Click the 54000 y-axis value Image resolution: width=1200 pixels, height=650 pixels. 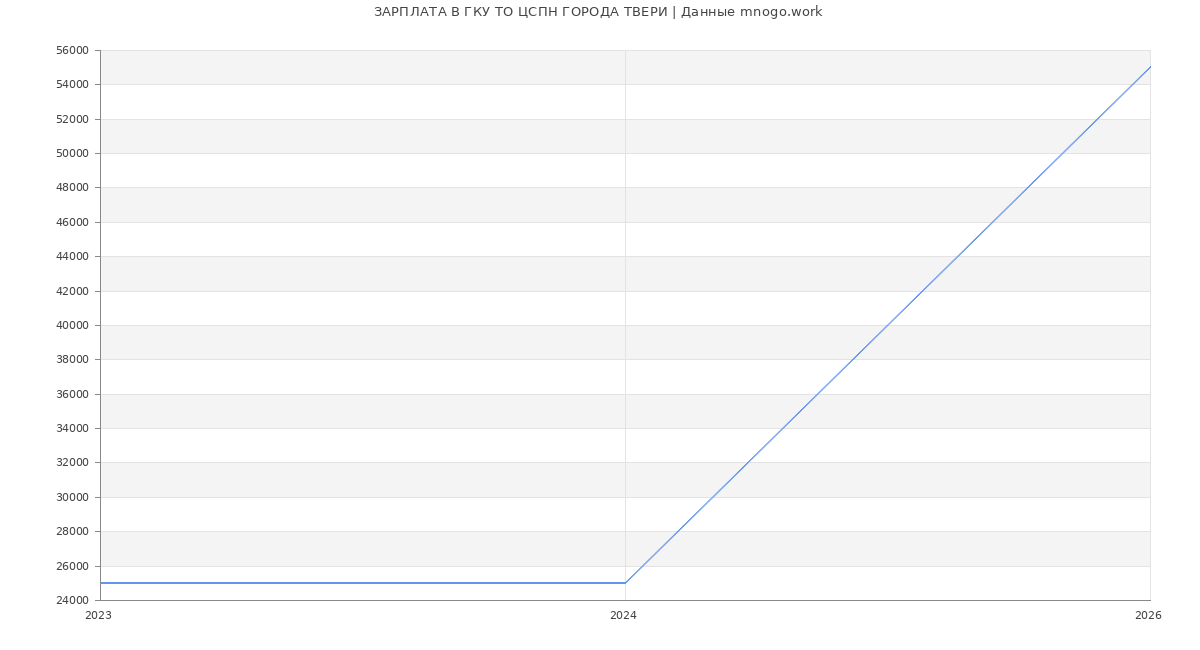pyautogui.click(x=73, y=84)
